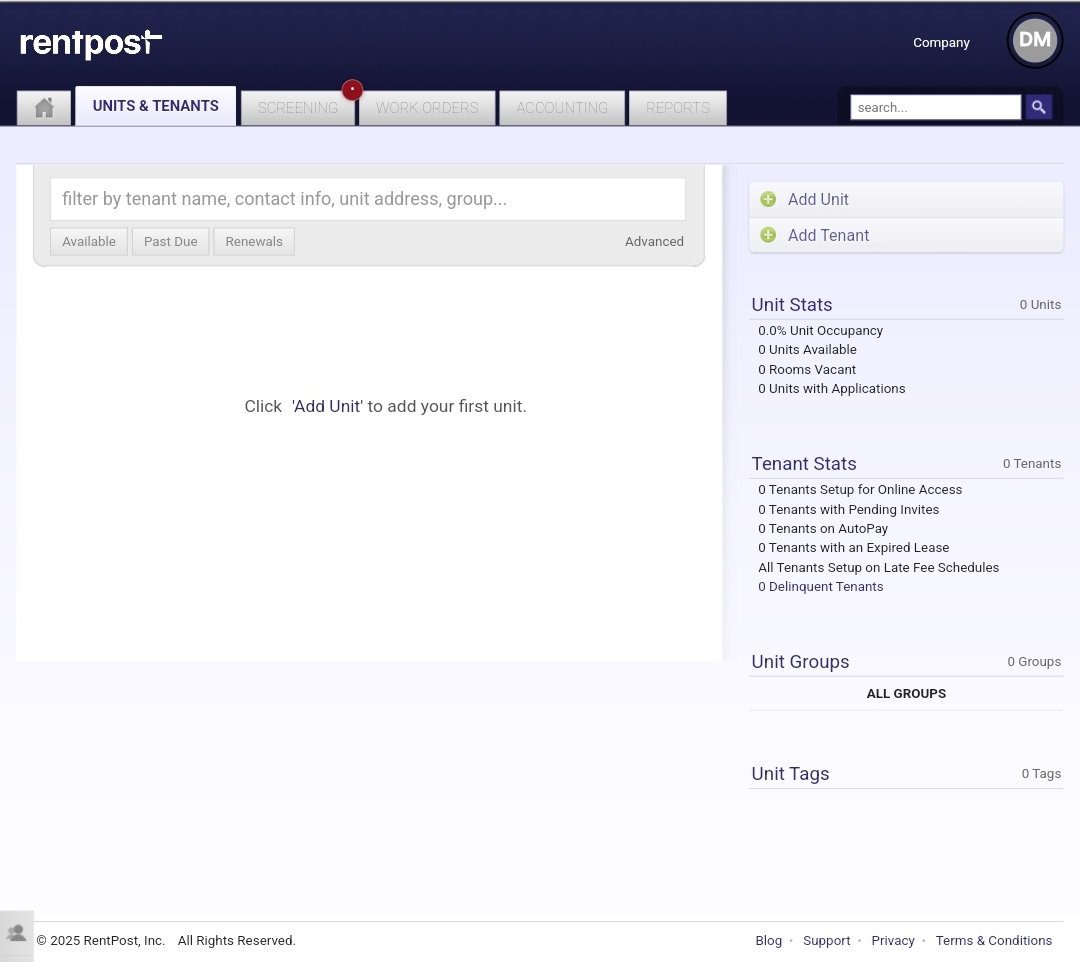
Task: Click the Unit Tags heading
Action: pos(790,774)
